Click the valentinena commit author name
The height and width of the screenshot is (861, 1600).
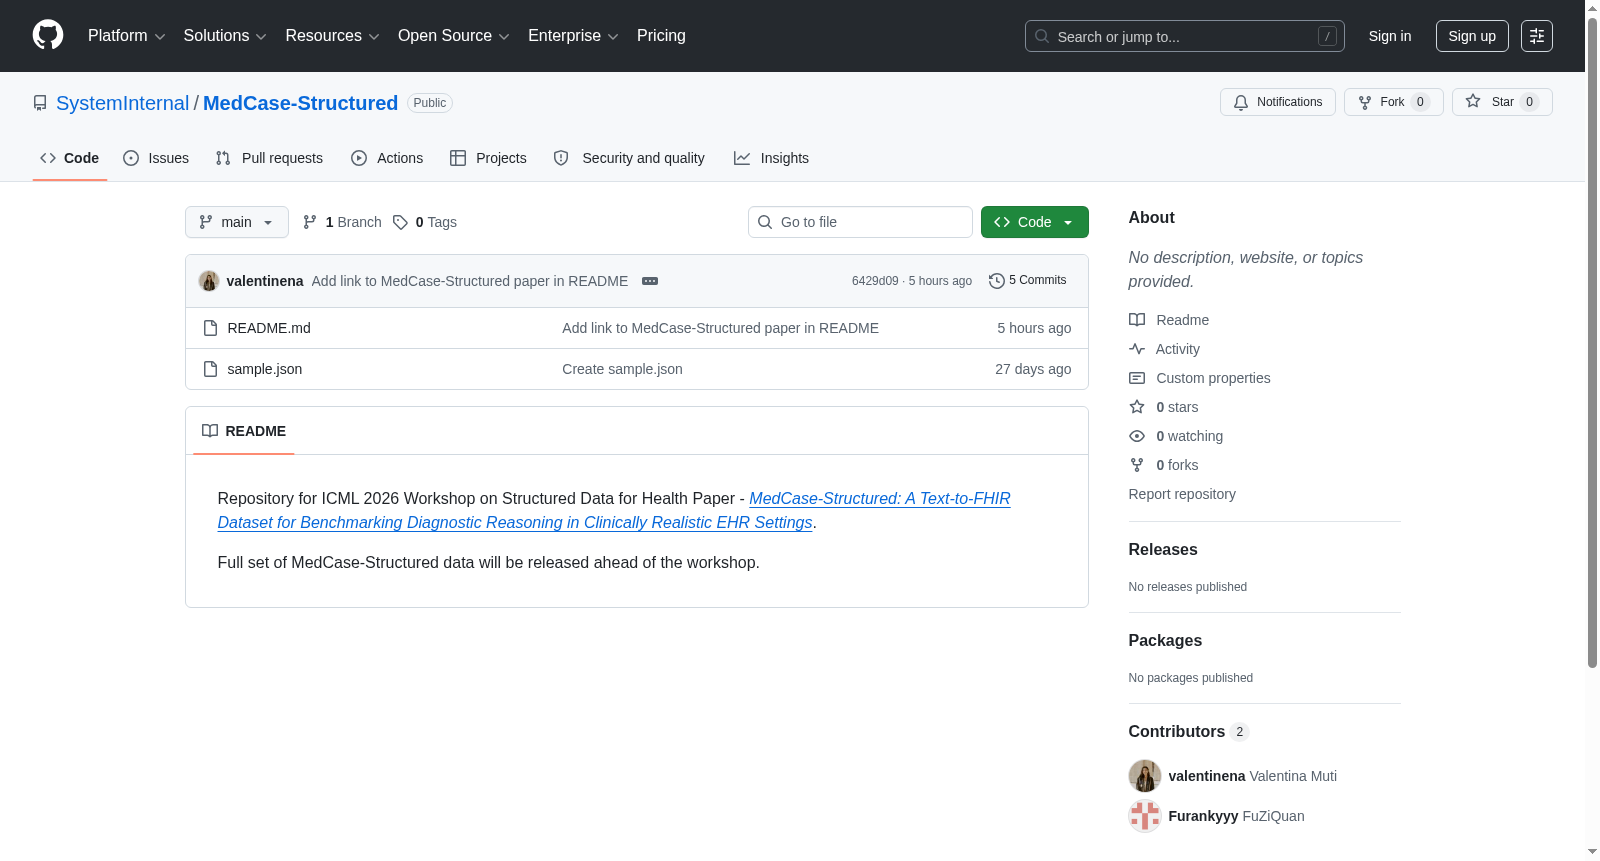click(x=265, y=281)
